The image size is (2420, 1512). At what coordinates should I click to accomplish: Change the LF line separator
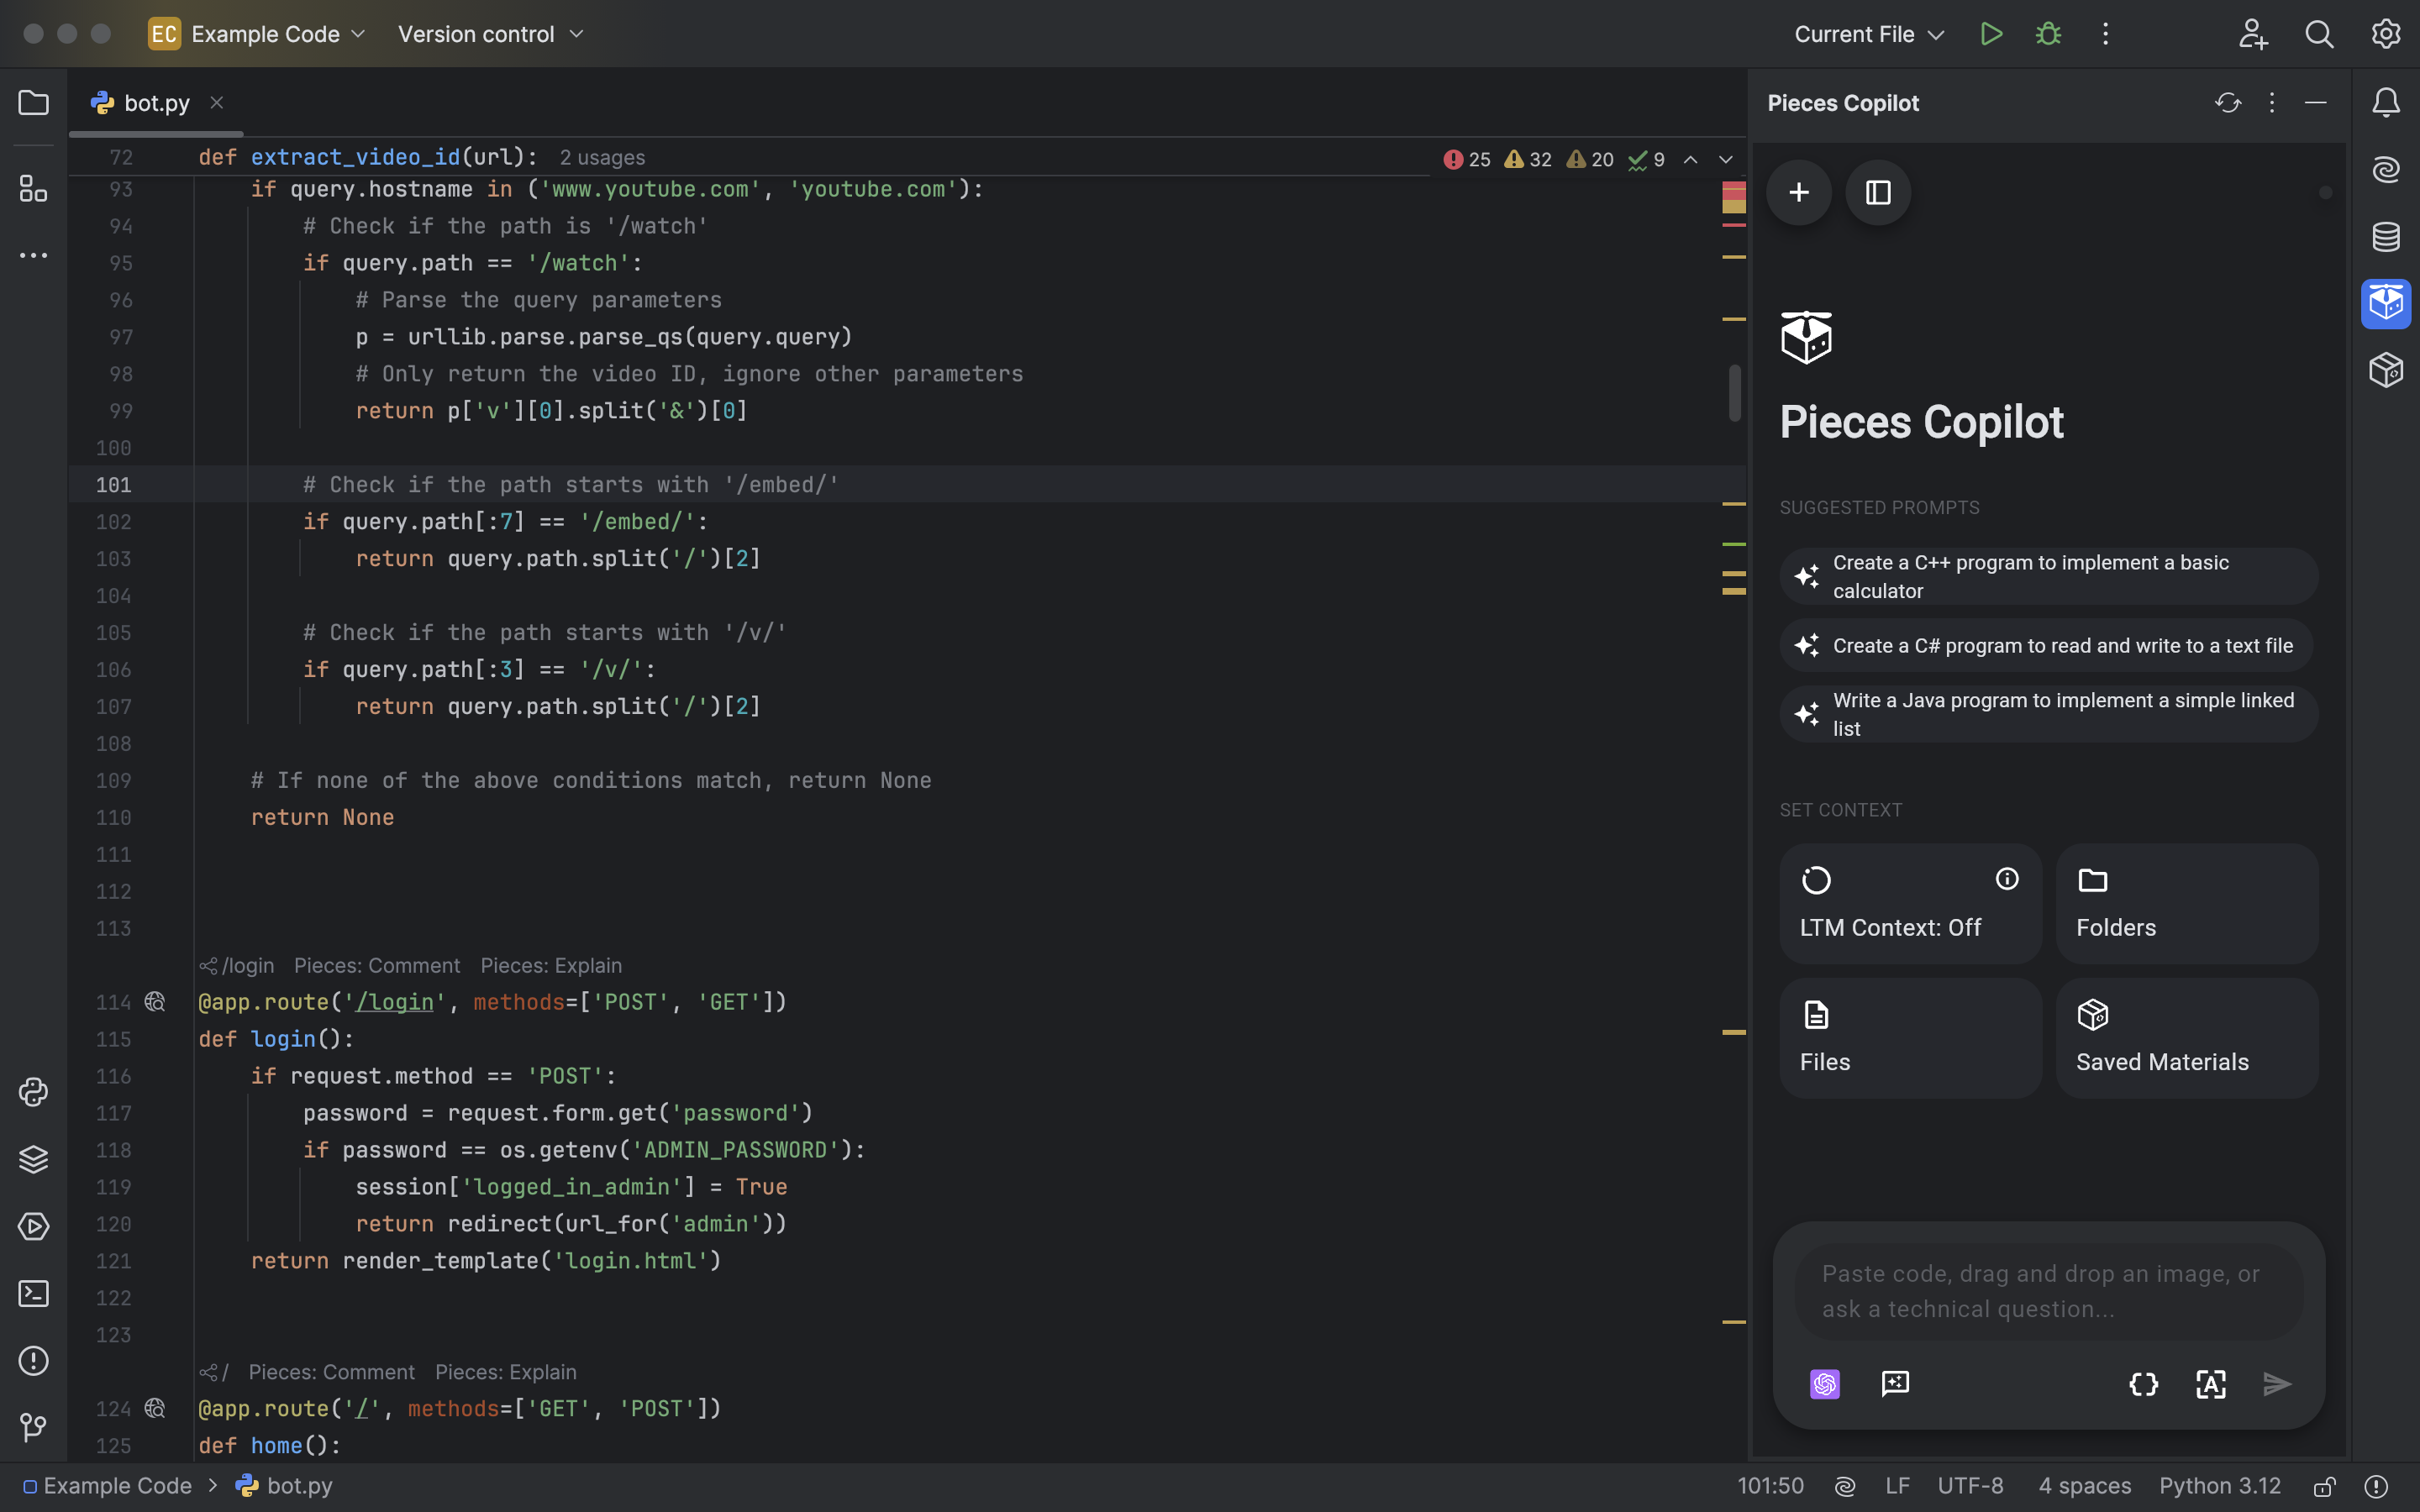coord(1897,1486)
